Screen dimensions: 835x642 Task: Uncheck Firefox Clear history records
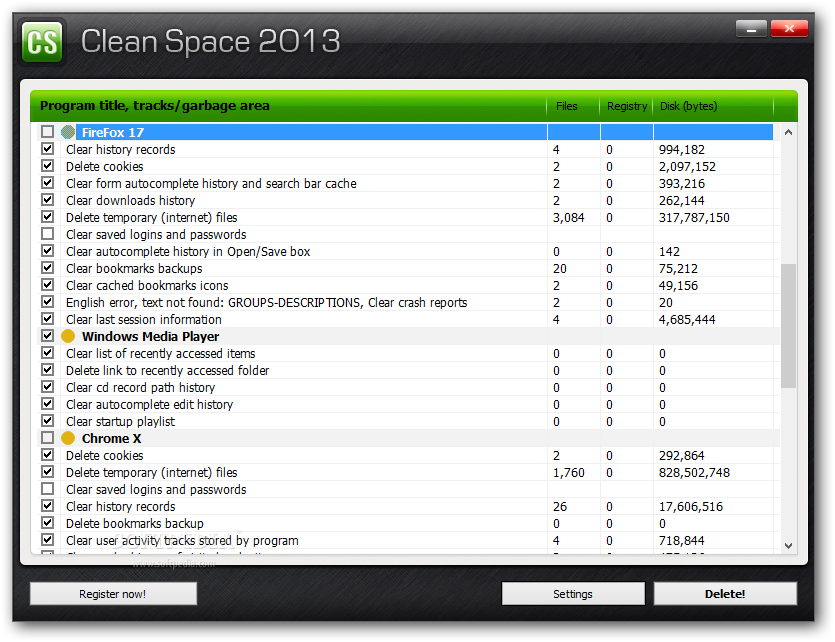(x=47, y=149)
